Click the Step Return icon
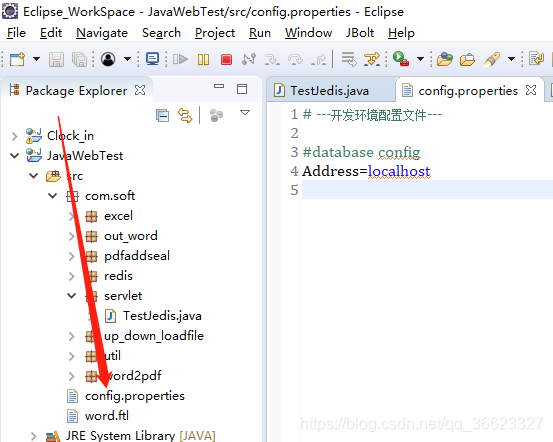The image size is (553, 442). 318,59
